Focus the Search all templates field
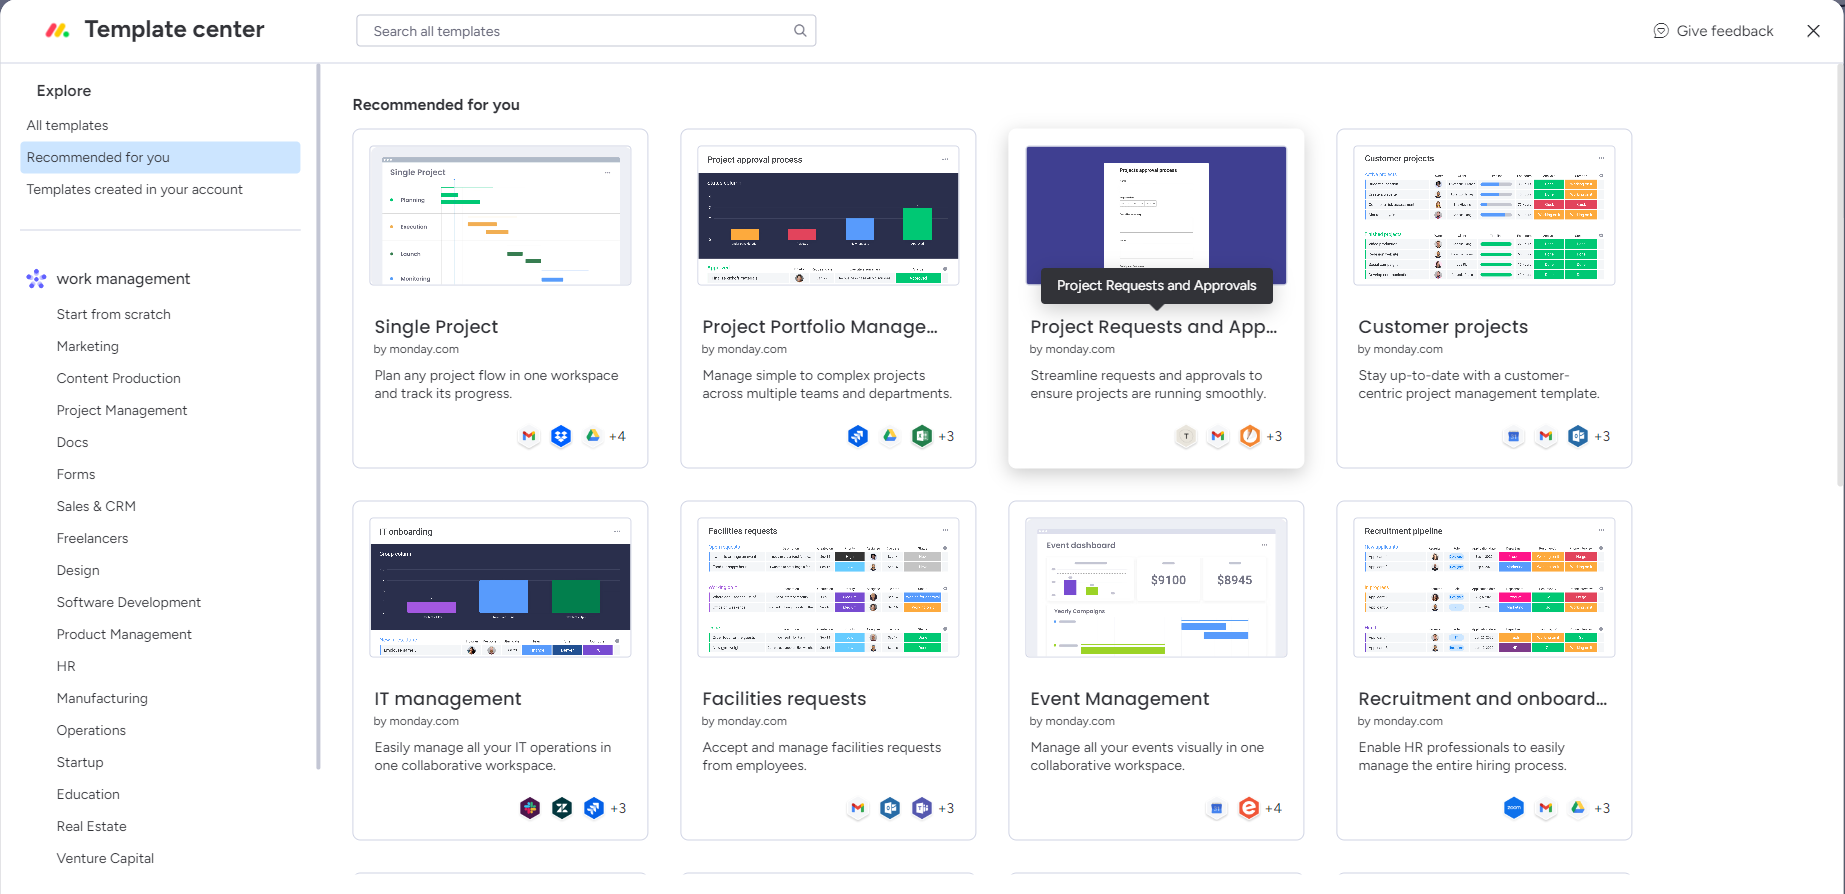 pyautogui.click(x=586, y=31)
